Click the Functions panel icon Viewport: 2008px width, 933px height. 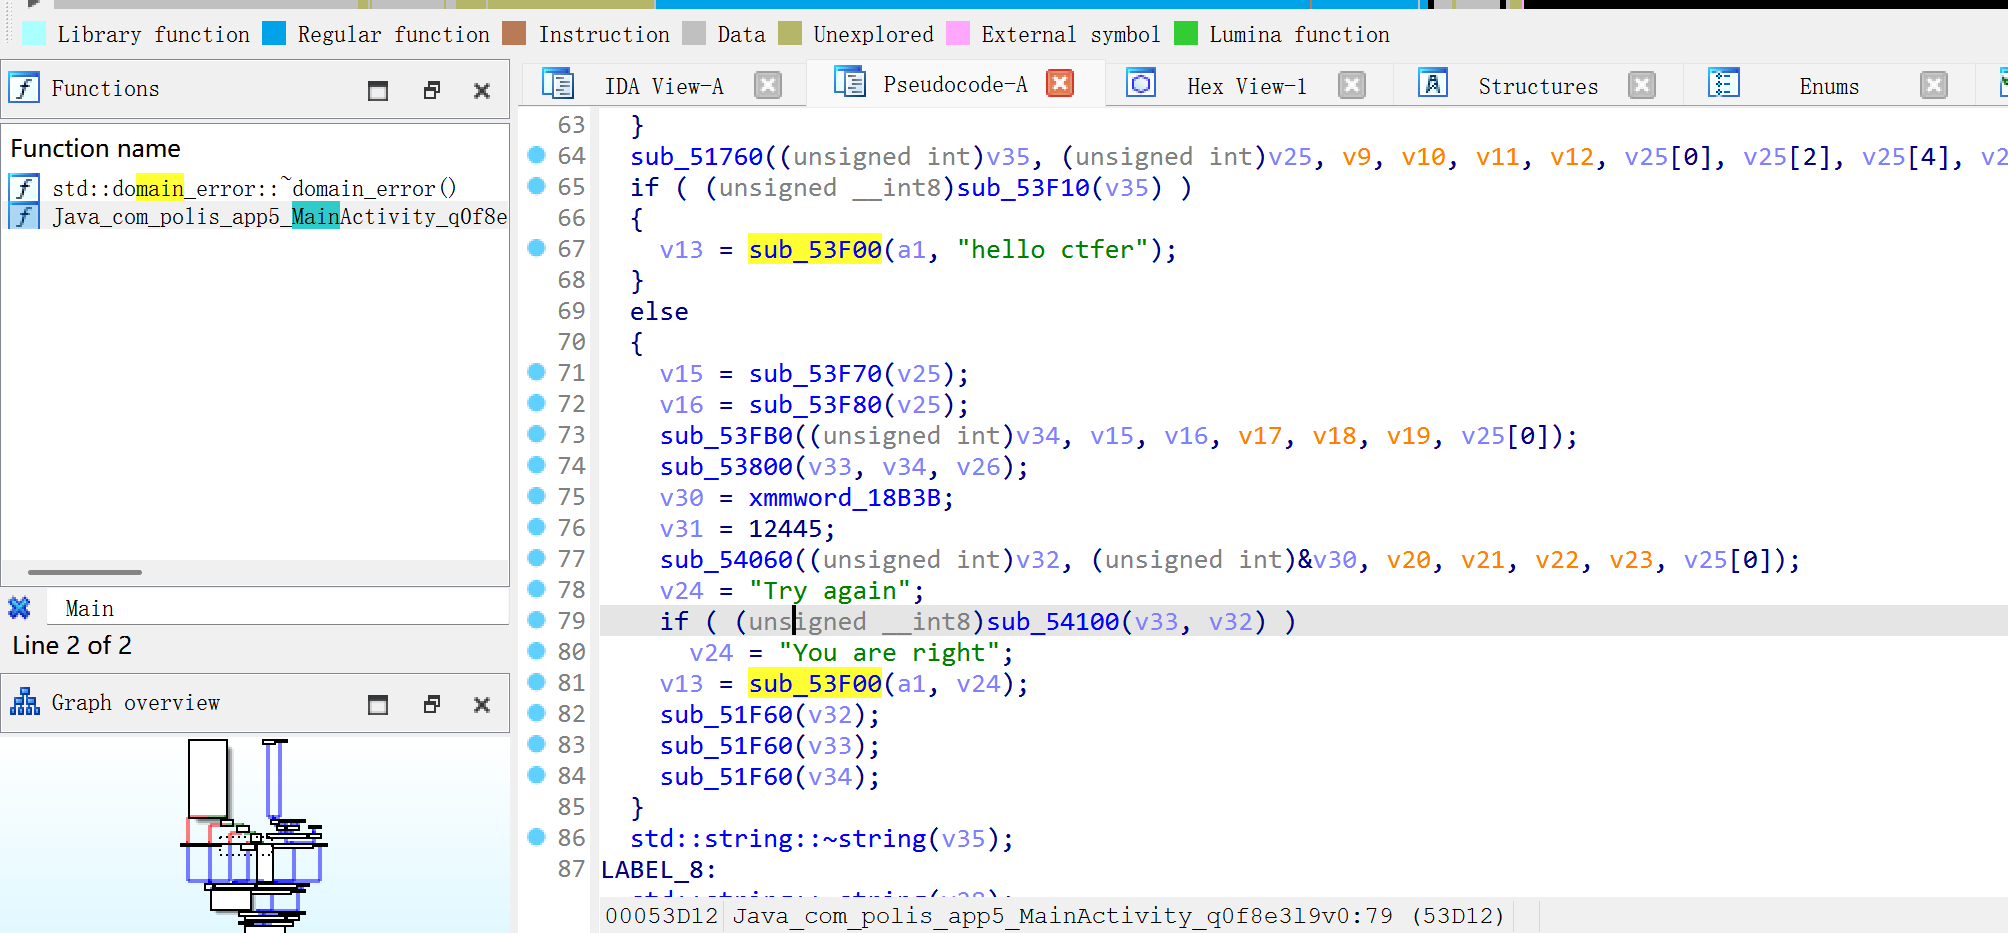(x=24, y=89)
